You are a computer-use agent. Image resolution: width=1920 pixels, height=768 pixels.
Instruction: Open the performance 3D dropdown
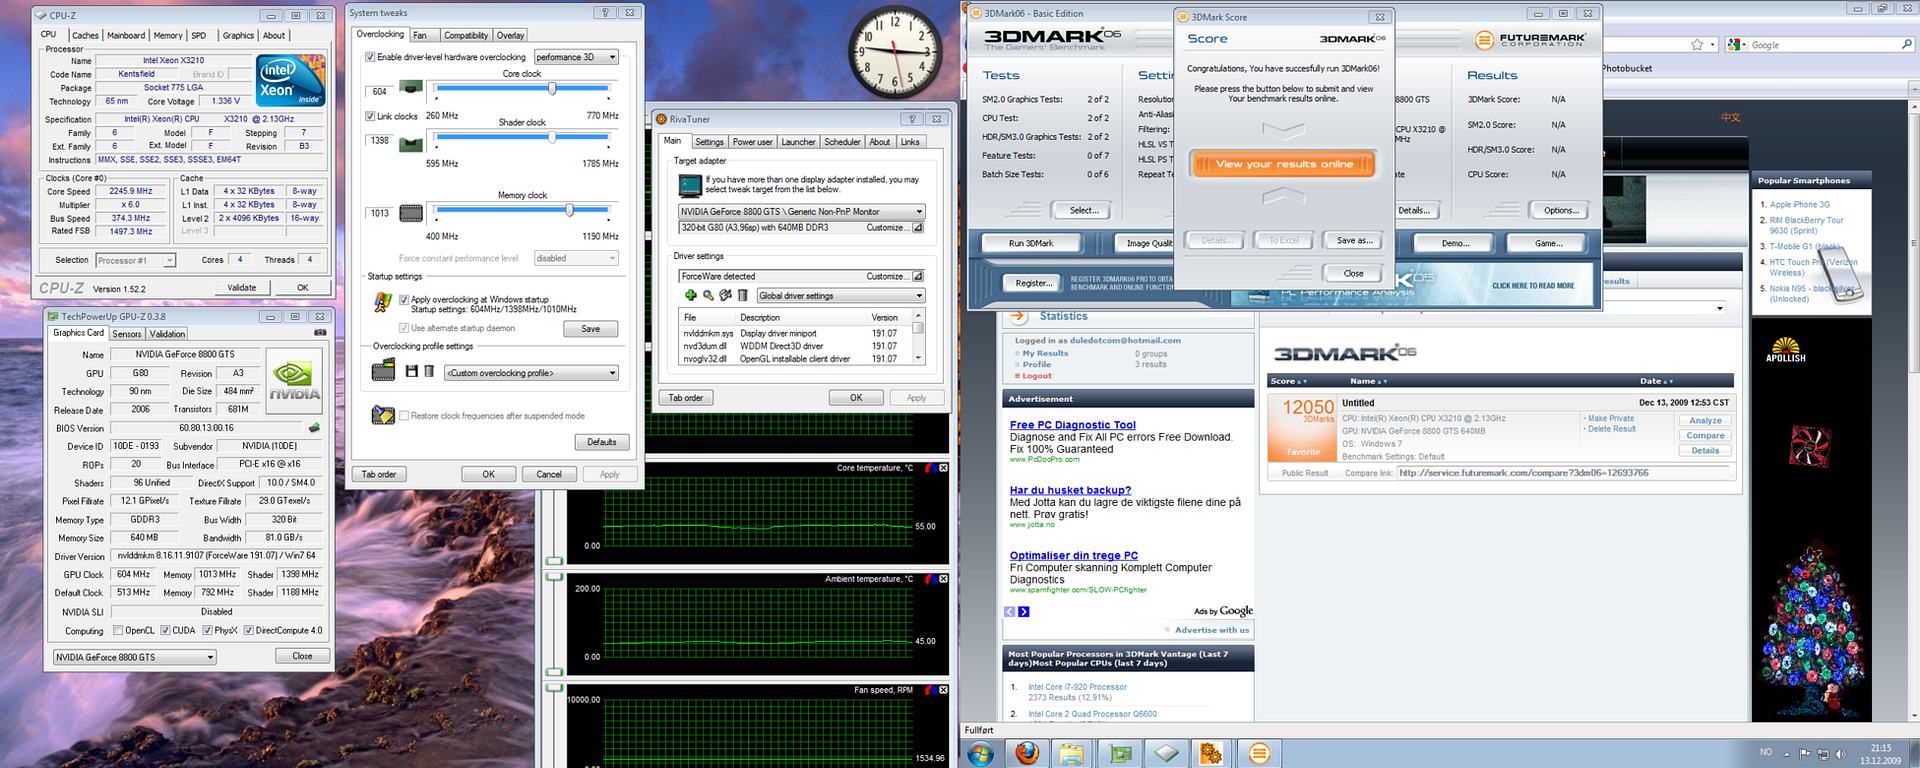click(x=576, y=57)
